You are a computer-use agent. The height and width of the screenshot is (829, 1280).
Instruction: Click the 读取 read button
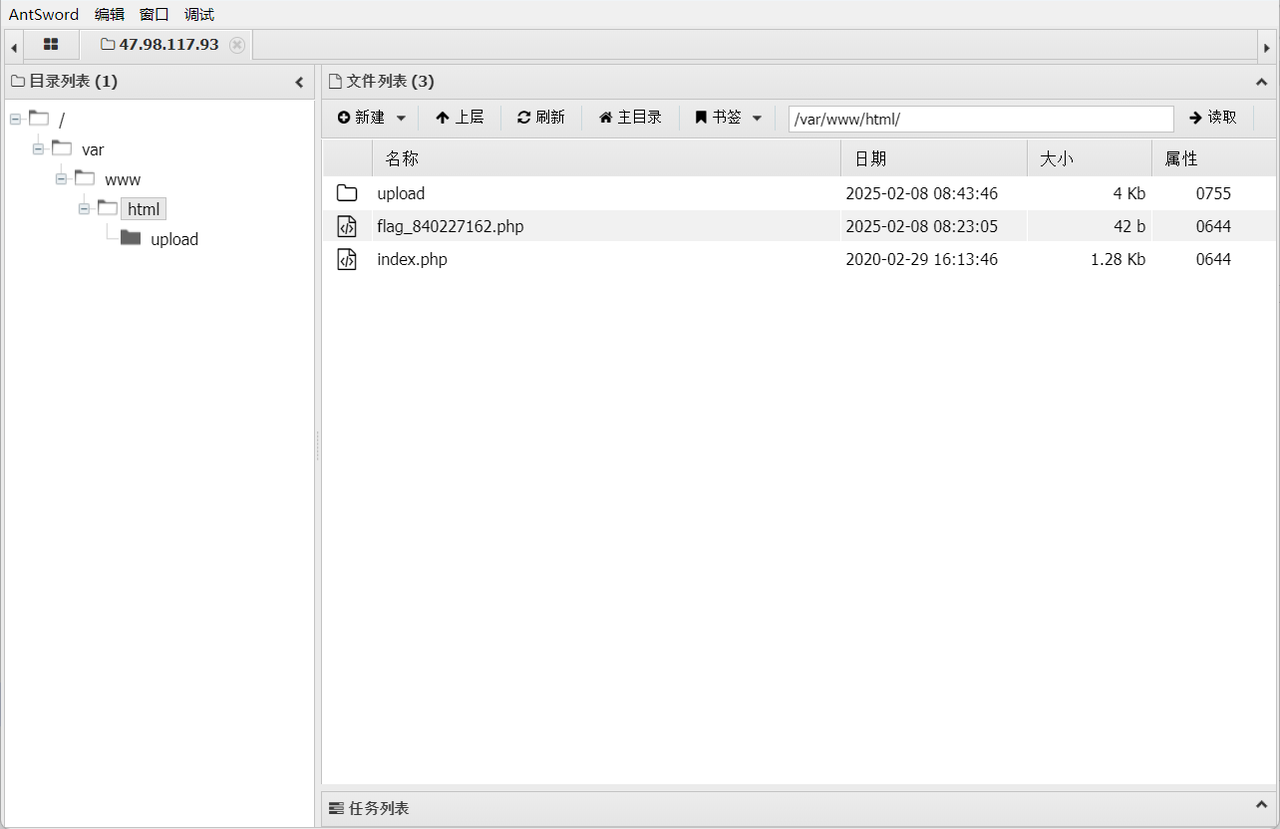click(x=1213, y=118)
